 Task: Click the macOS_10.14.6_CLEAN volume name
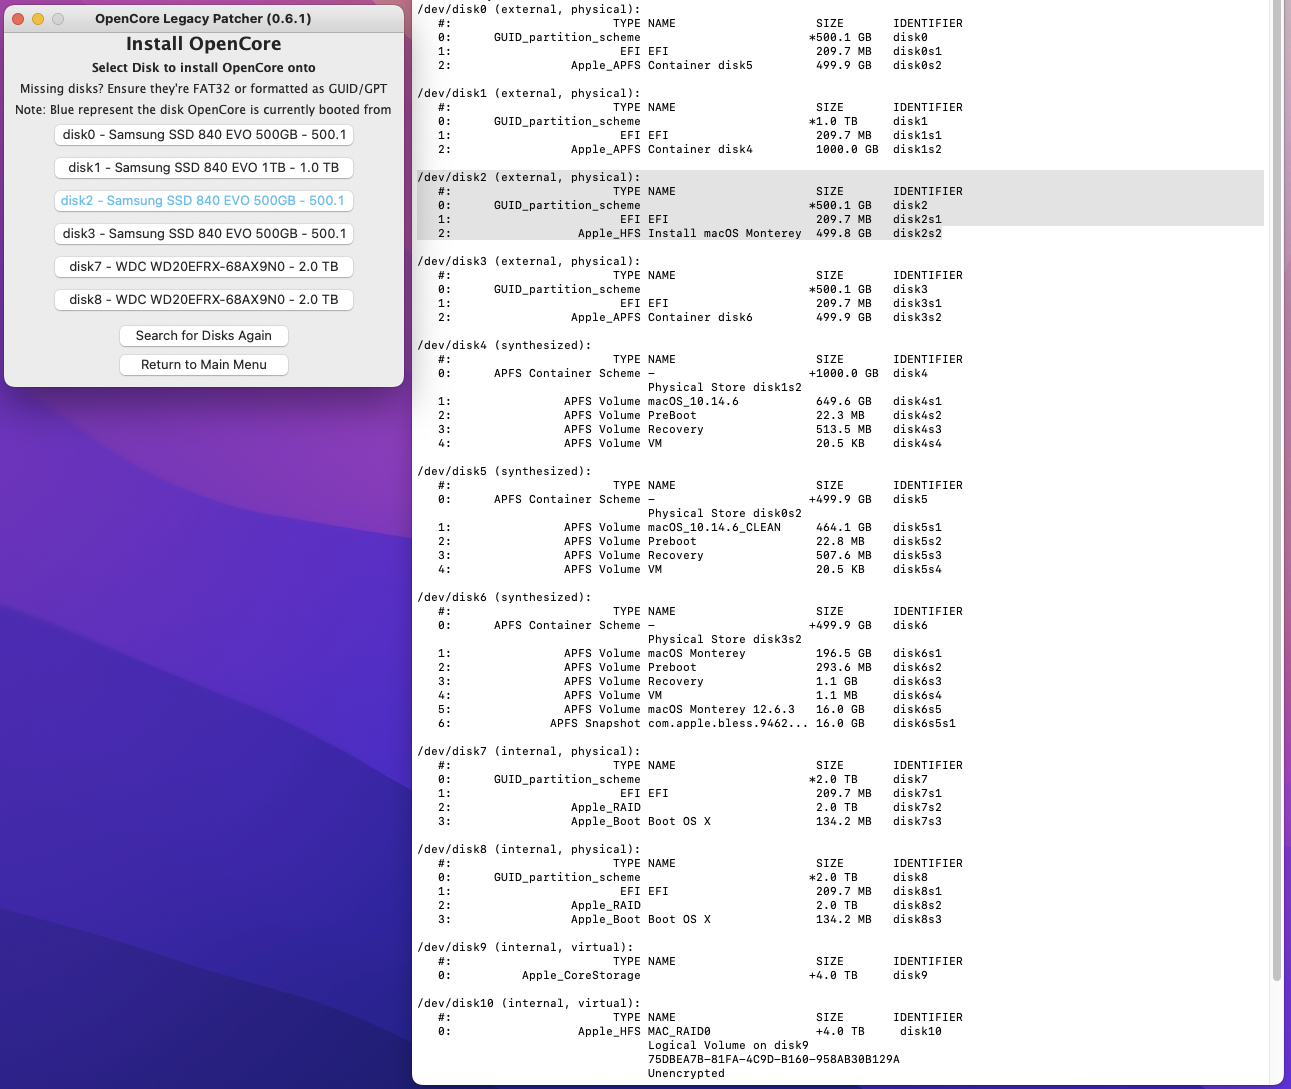pyautogui.click(x=714, y=527)
